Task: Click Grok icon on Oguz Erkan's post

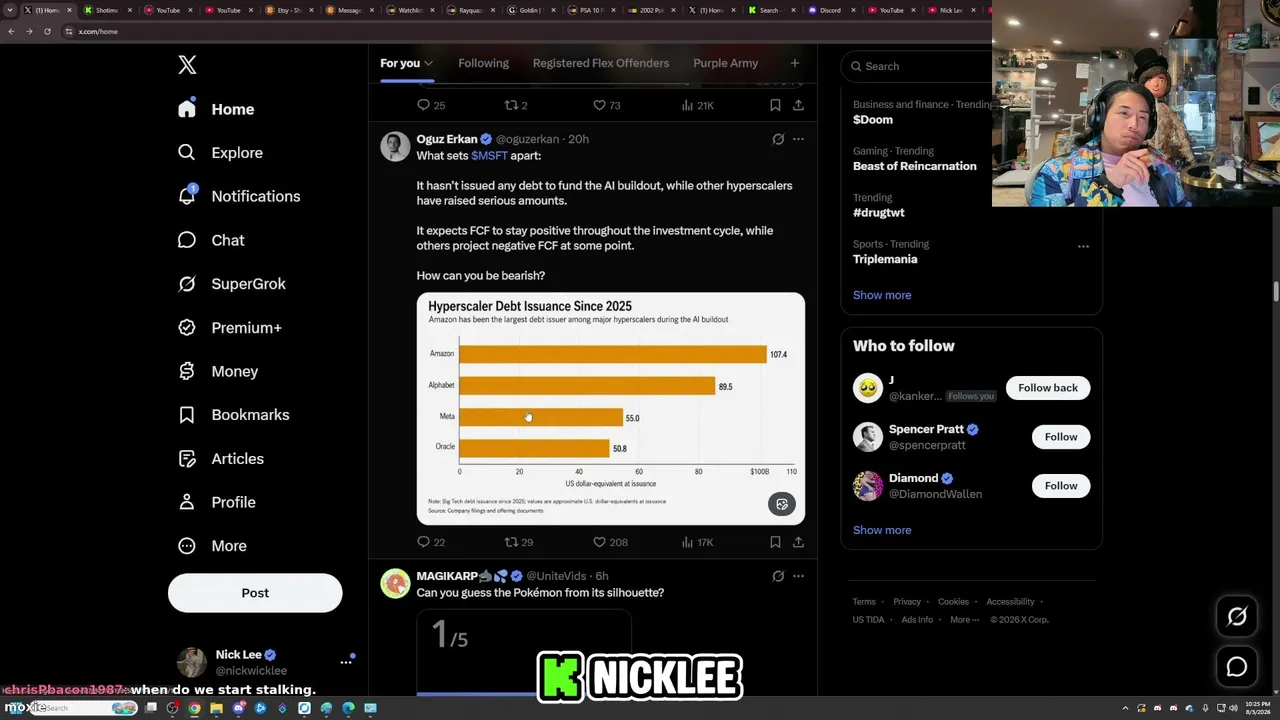Action: (778, 139)
